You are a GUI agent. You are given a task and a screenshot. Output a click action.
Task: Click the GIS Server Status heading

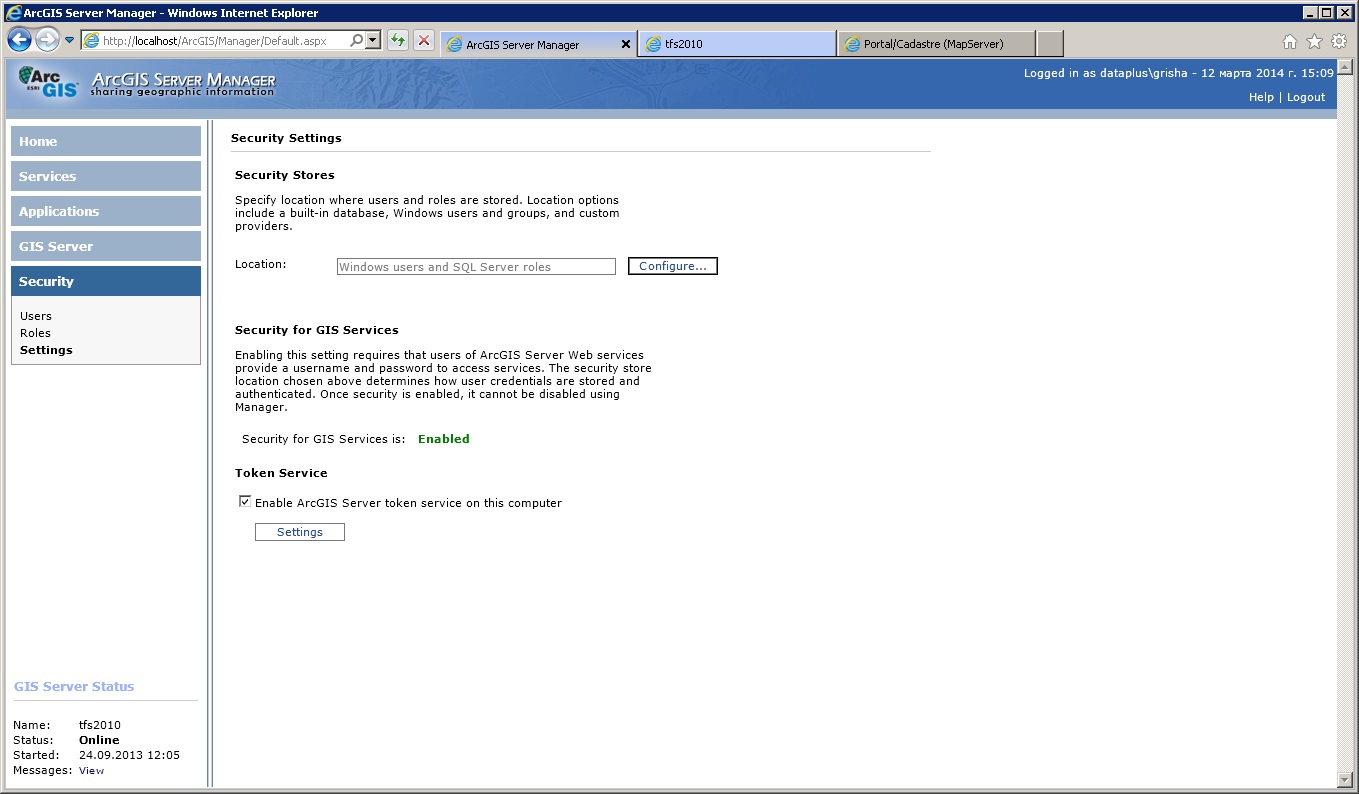click(74, 687)
